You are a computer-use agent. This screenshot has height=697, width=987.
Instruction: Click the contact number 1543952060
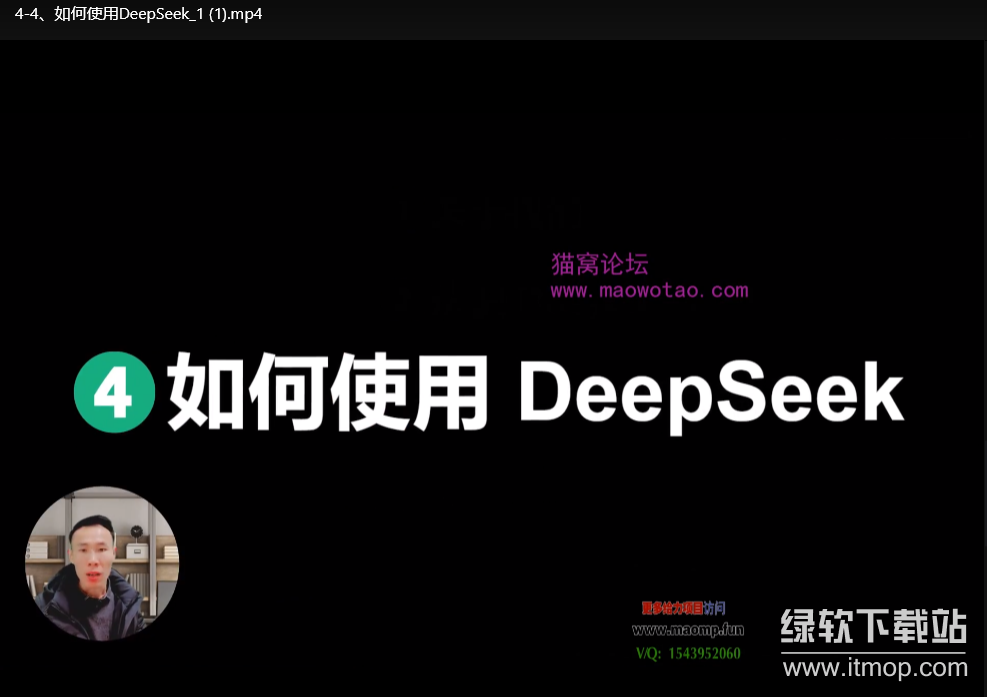[703, 653]
